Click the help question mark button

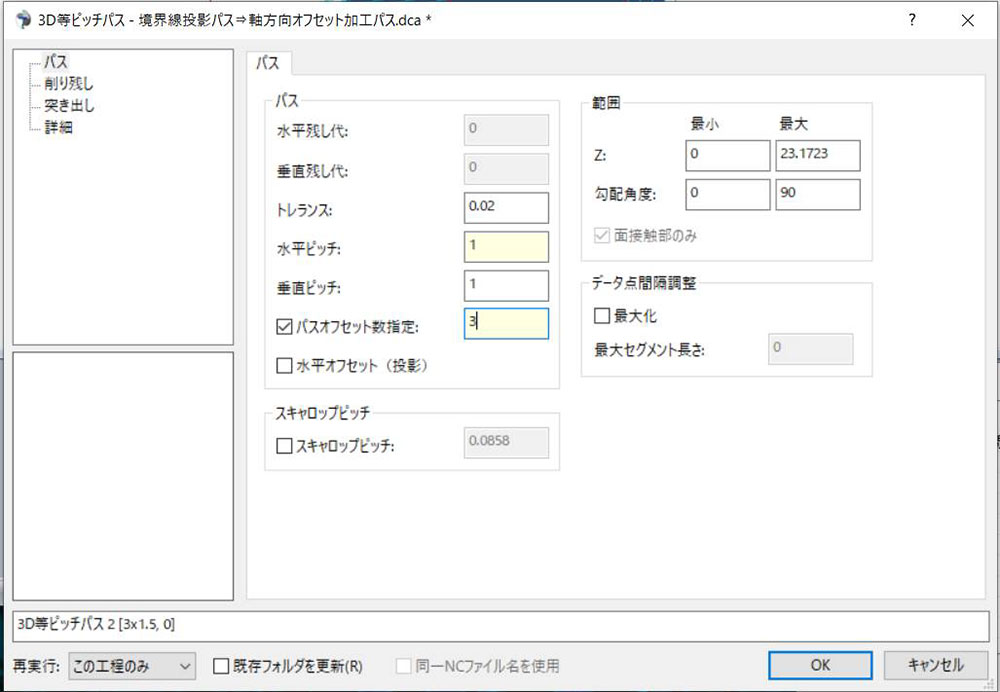point(911,20)
